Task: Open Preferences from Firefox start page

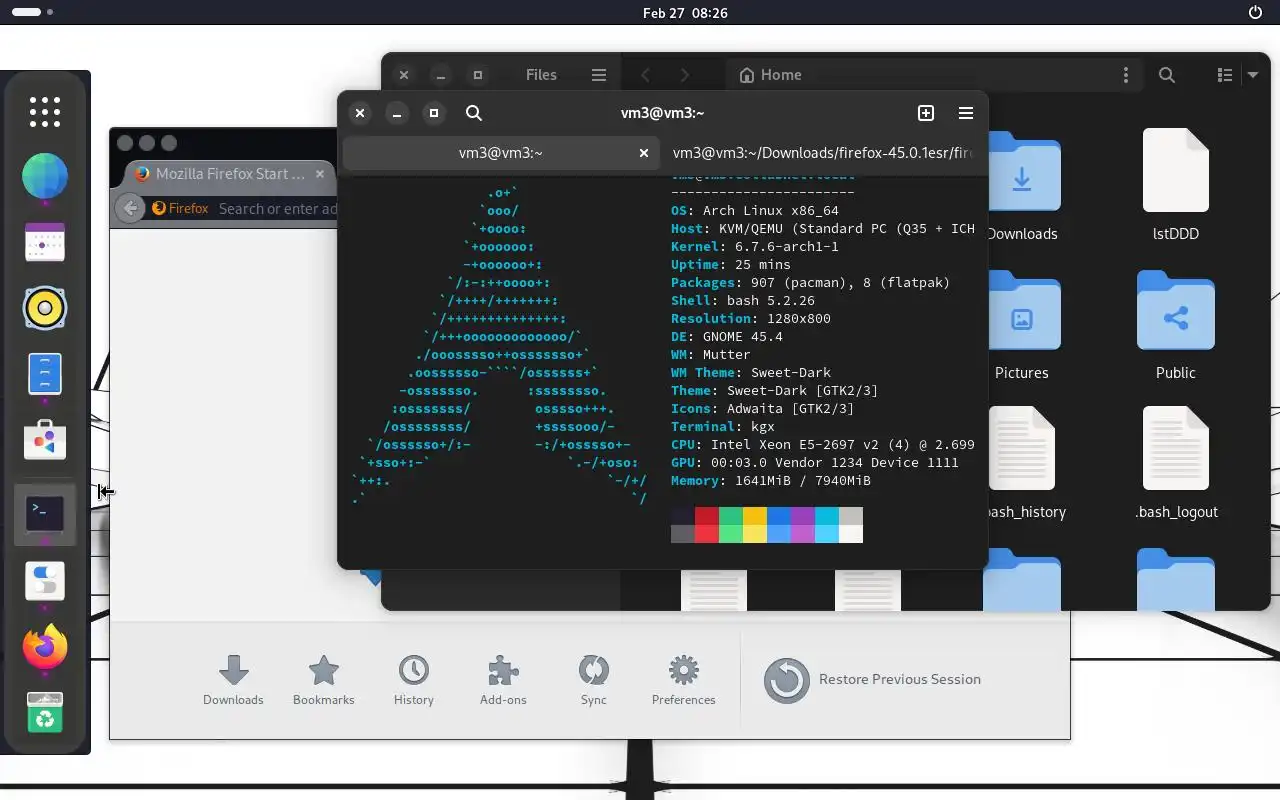Action: coord(684,680)
